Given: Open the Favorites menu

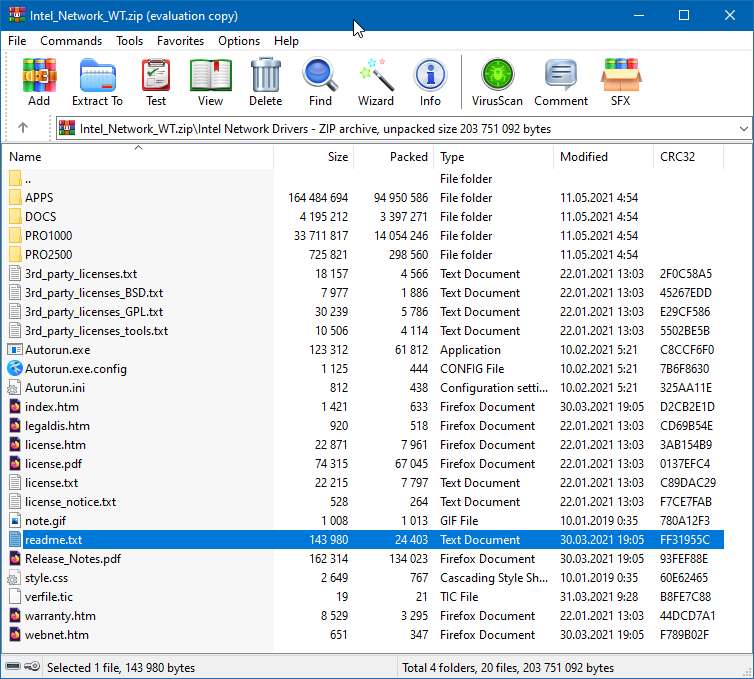Looking at the screenshot, I should point(180,41).
